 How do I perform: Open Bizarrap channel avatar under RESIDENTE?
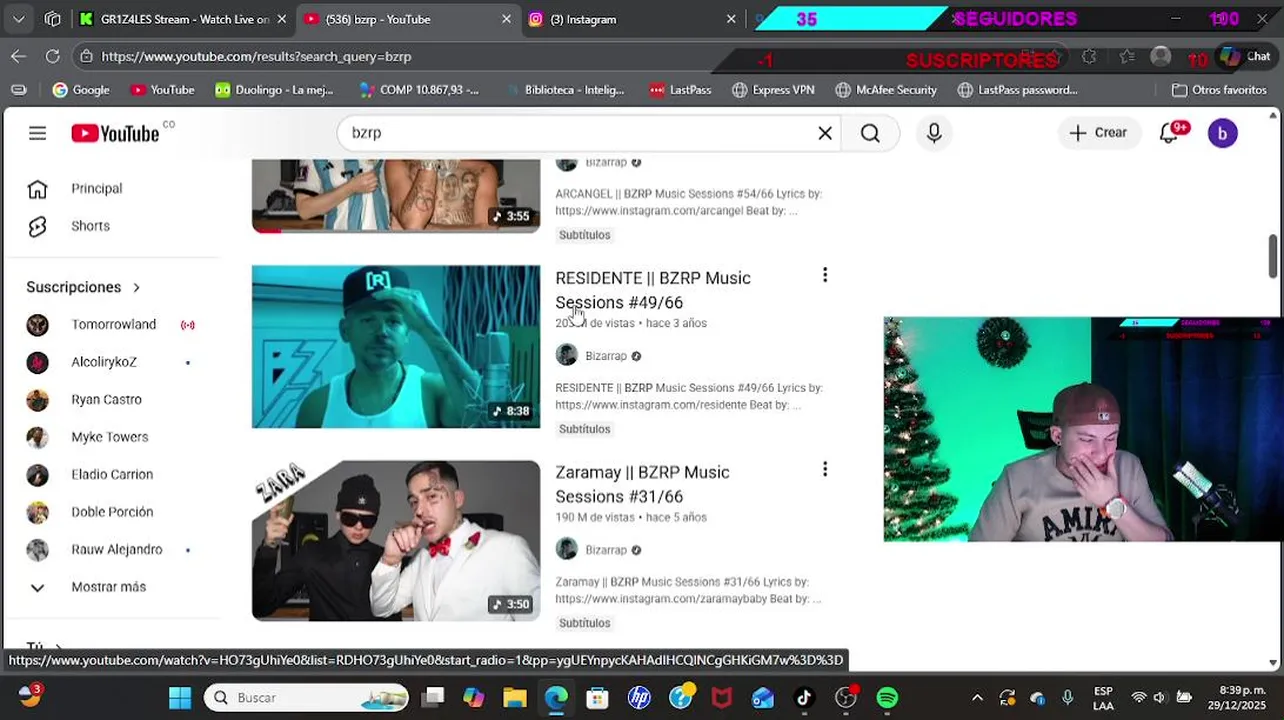(x=567, y=355)
